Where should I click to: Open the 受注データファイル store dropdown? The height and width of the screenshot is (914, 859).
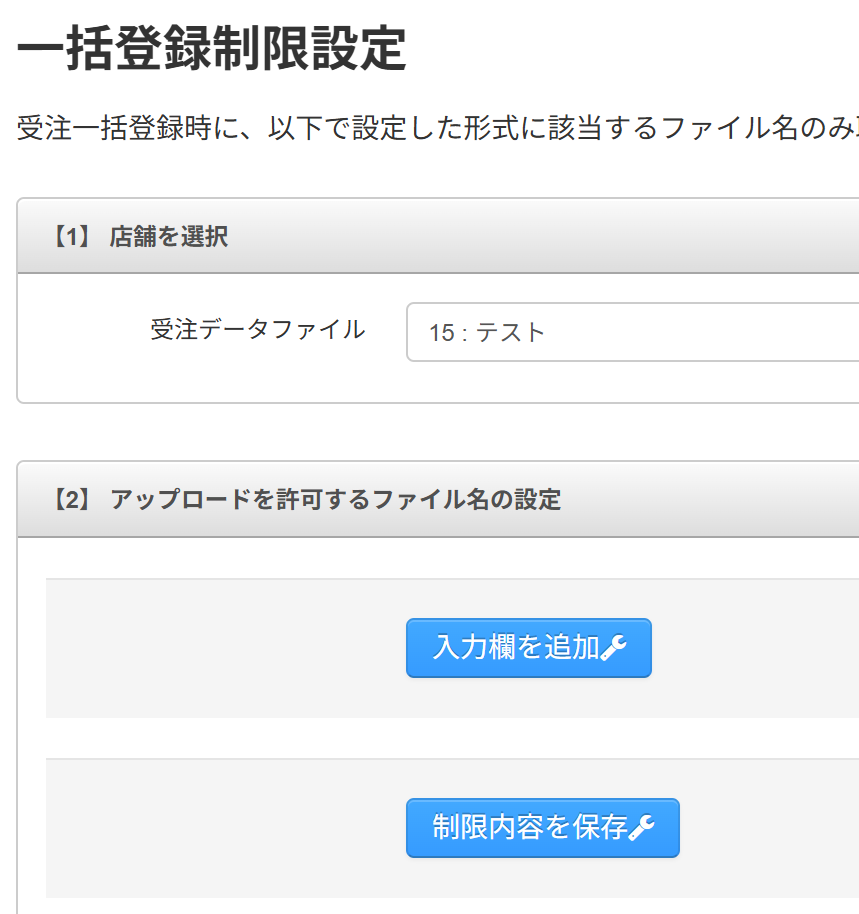point(632,332)
